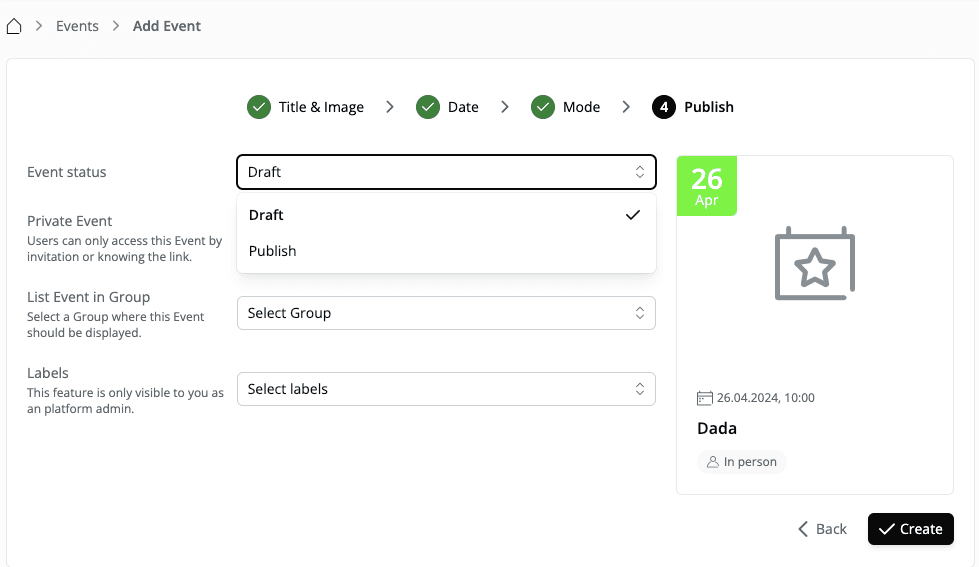Image resolution: width=979 pixels, height=567 pixels.
Task: Expand the Select labels dropdown
Action: [446, 389]
